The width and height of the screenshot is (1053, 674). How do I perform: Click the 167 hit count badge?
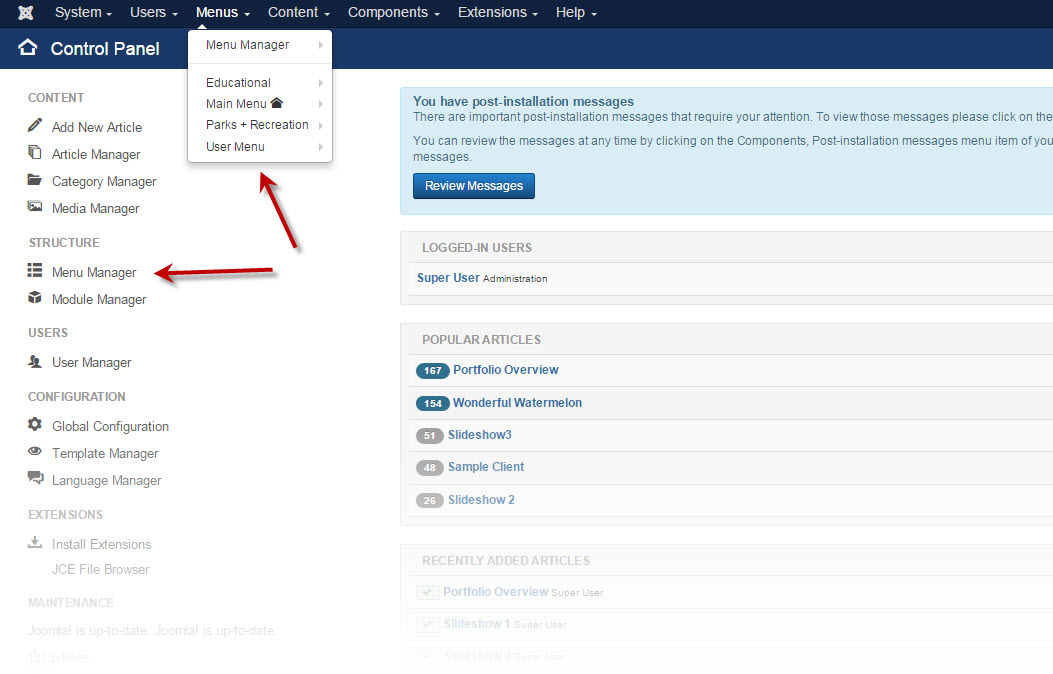coord(431,370)
